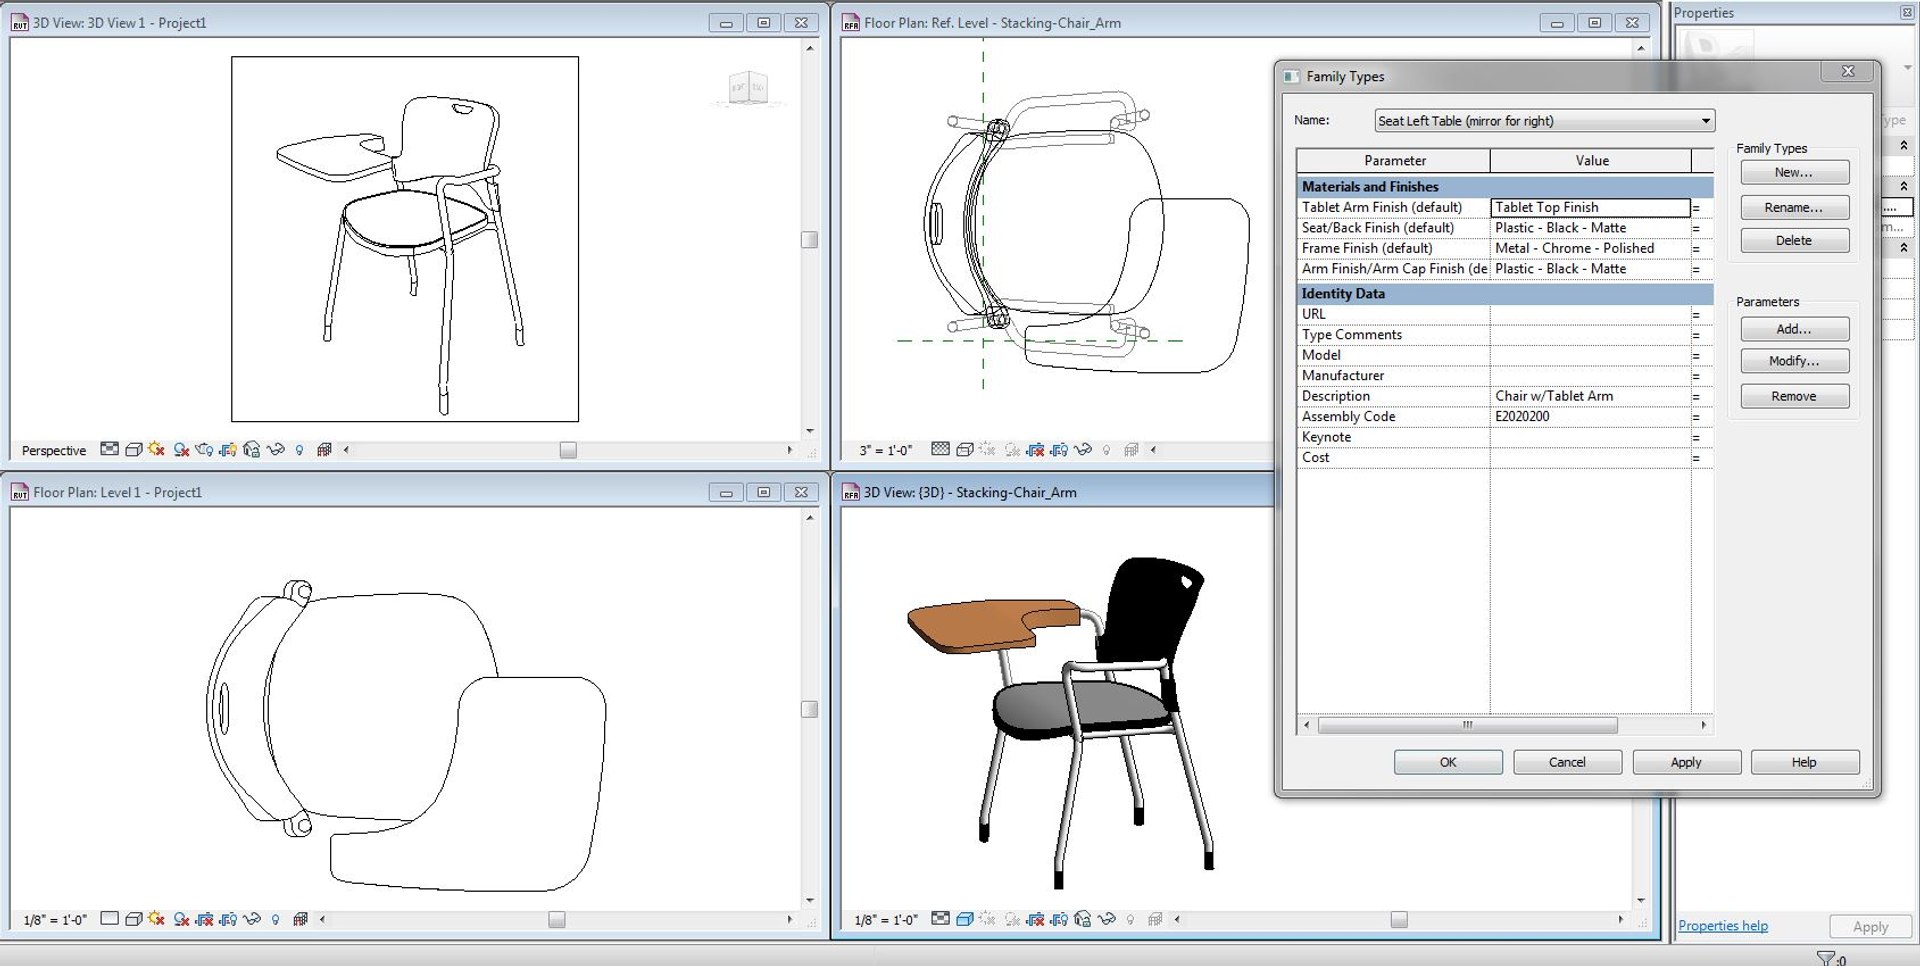Viewport: 1920px width, 966px height.
Task: Collapse the top Properties palette section chevron
Action: 1904,145
